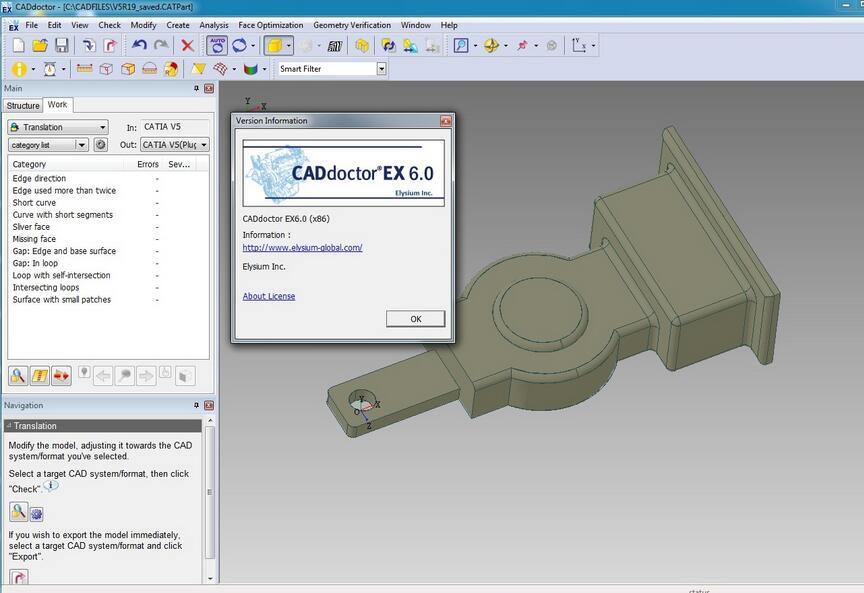Click the Navigation panel scrollbar
Image resolution: width=864 pixels, height=593 pixels.
[x=209, y=492]
